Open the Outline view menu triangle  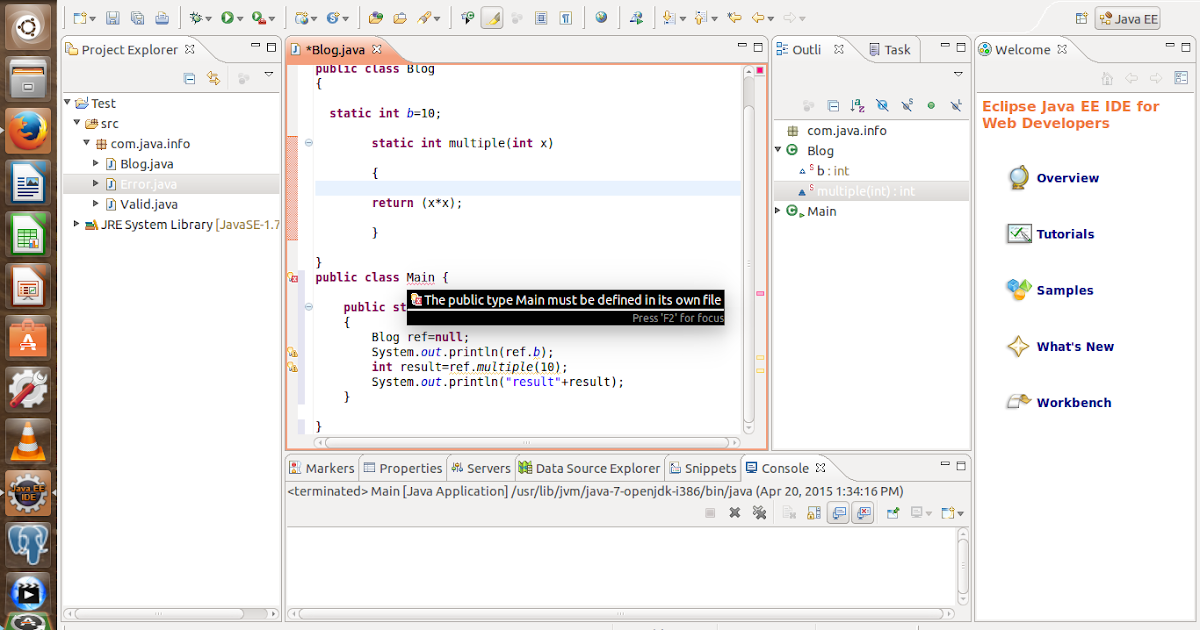958,75
